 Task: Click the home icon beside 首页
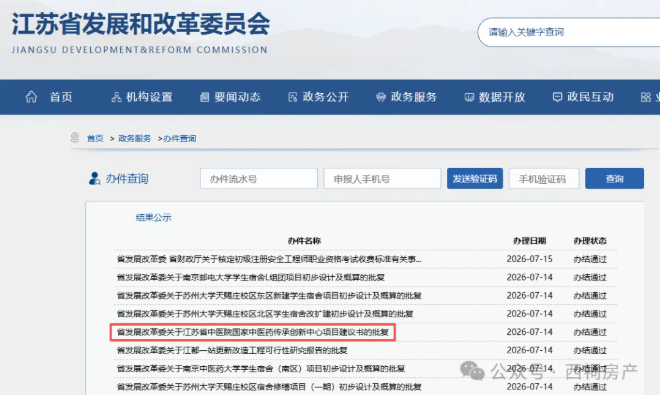31,97
